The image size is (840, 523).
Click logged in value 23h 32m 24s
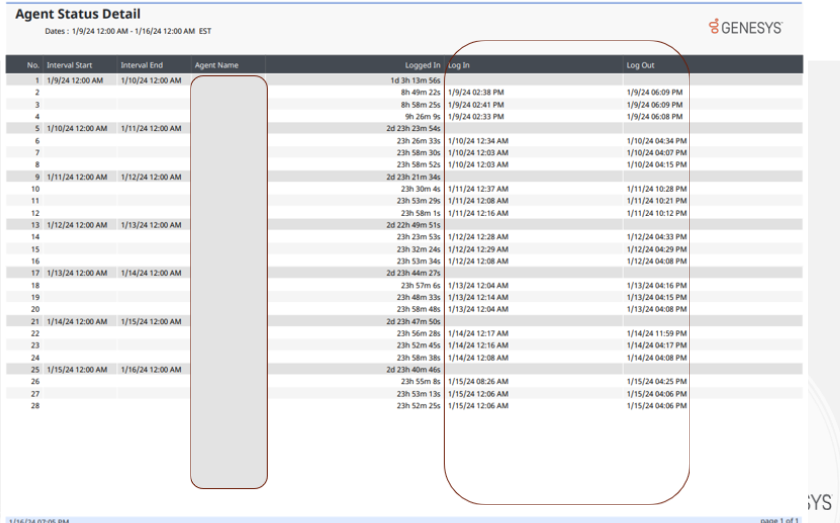pos(418,249)
